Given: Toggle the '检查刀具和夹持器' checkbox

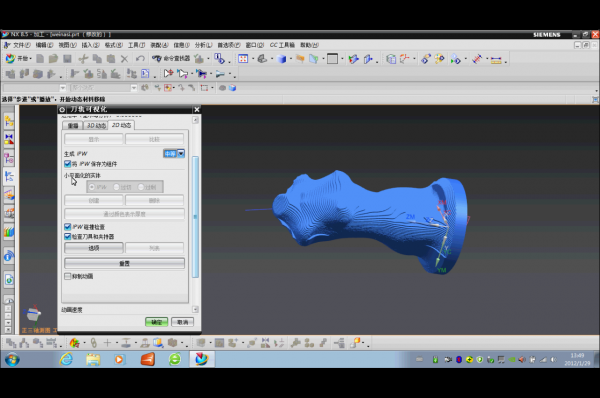Looking at the screenshot, I should tap(68, 237).
